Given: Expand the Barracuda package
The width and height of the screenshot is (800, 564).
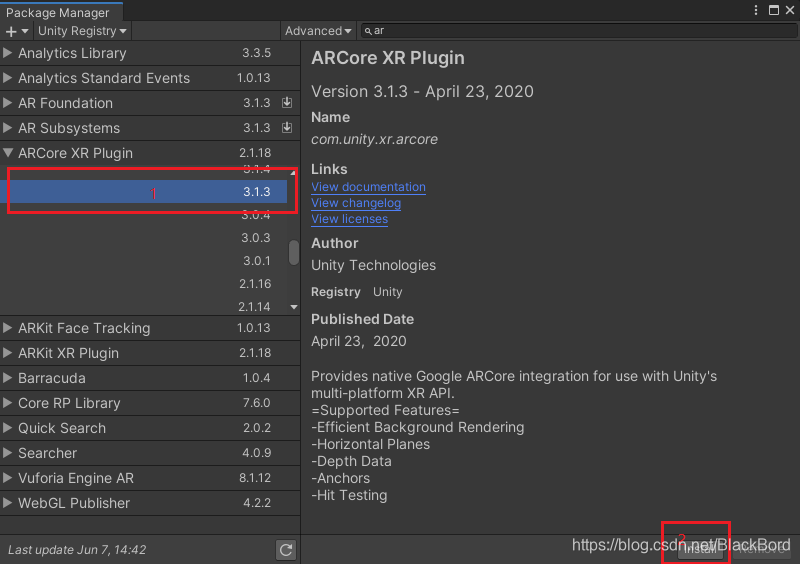Looking at the screenshot, I should tap(7, 378).
